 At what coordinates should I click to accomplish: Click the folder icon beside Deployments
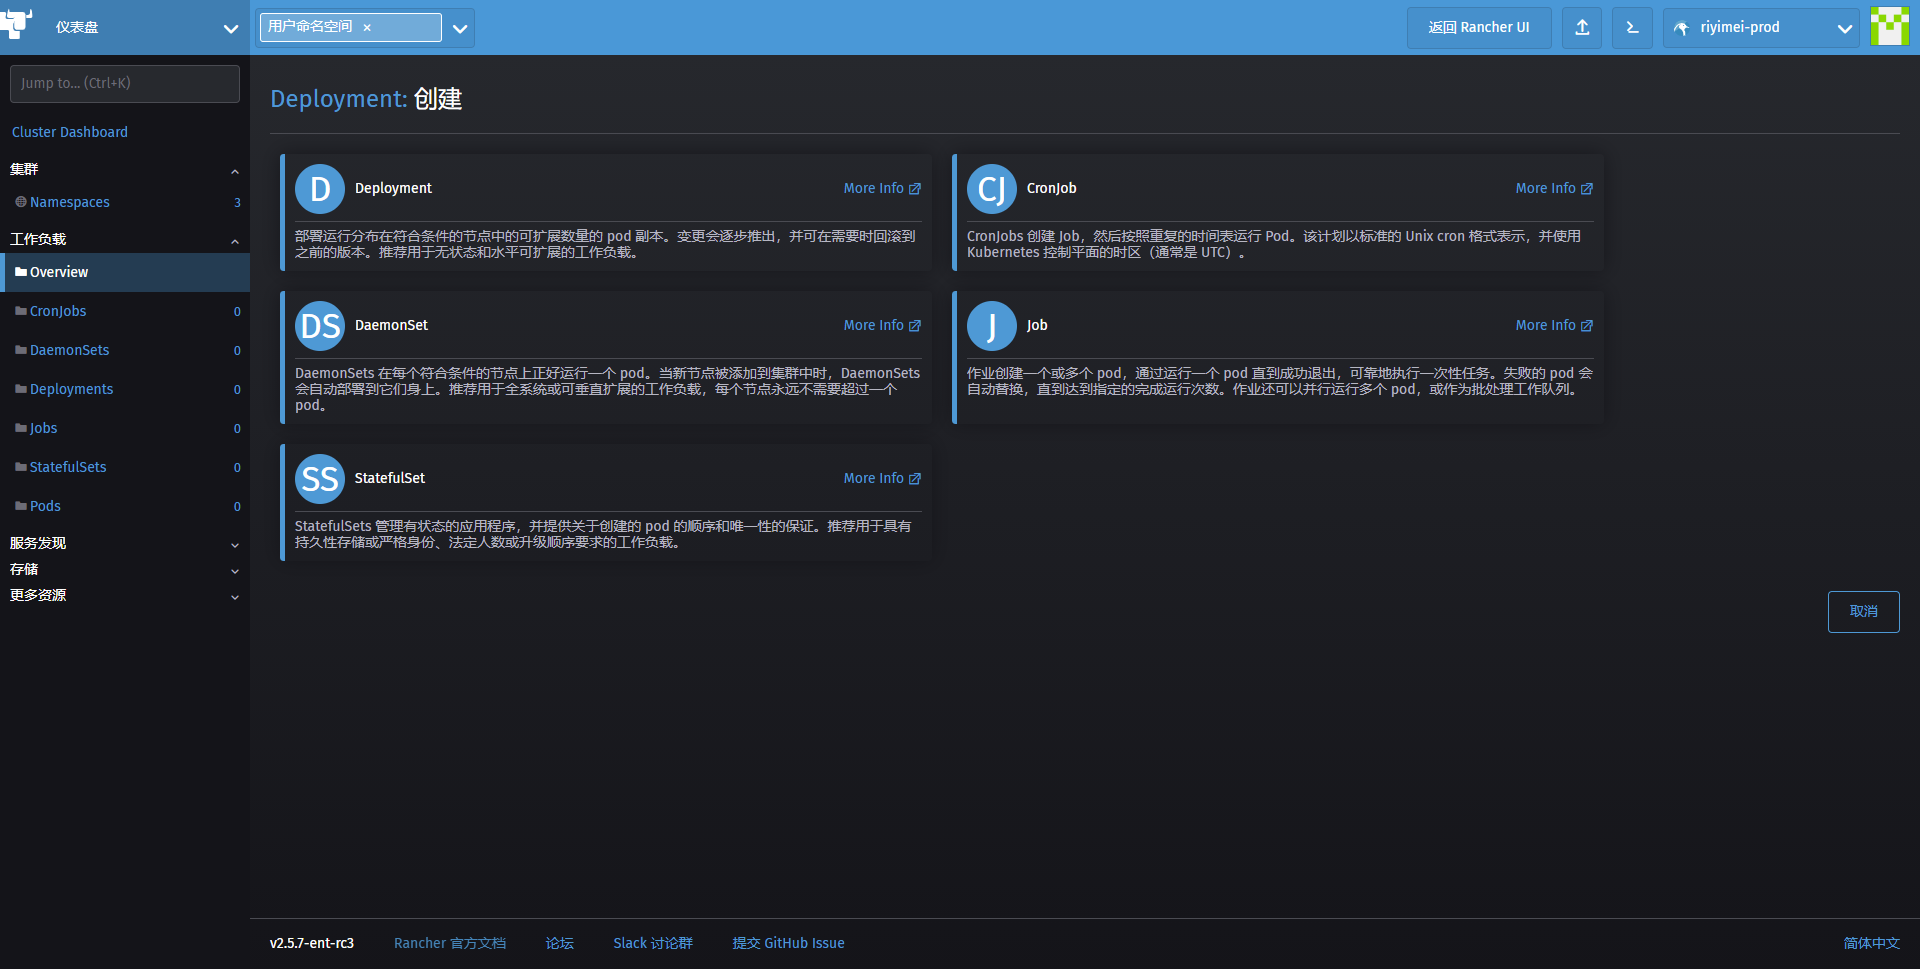coord(21,389)
